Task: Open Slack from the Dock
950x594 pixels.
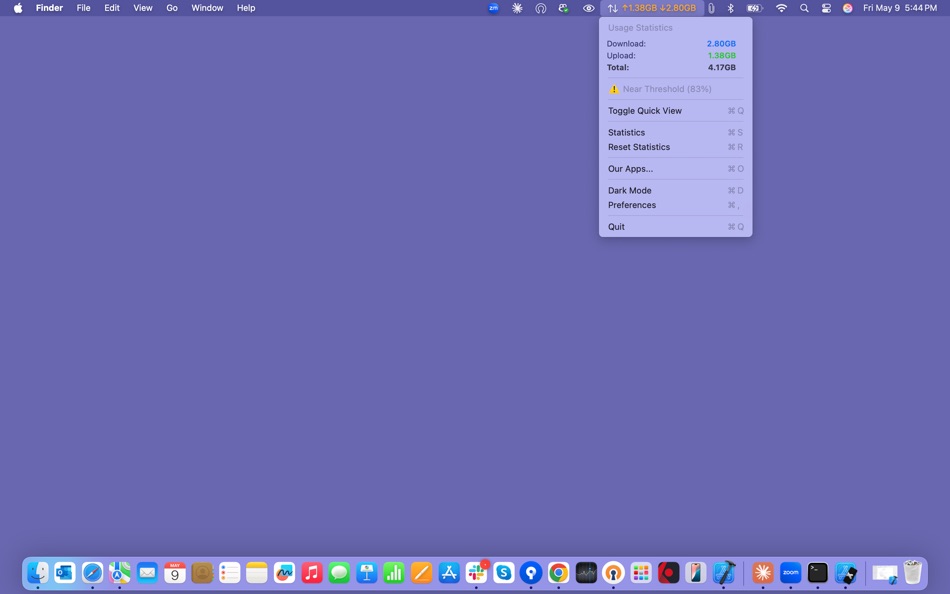Action: point(476,573)
